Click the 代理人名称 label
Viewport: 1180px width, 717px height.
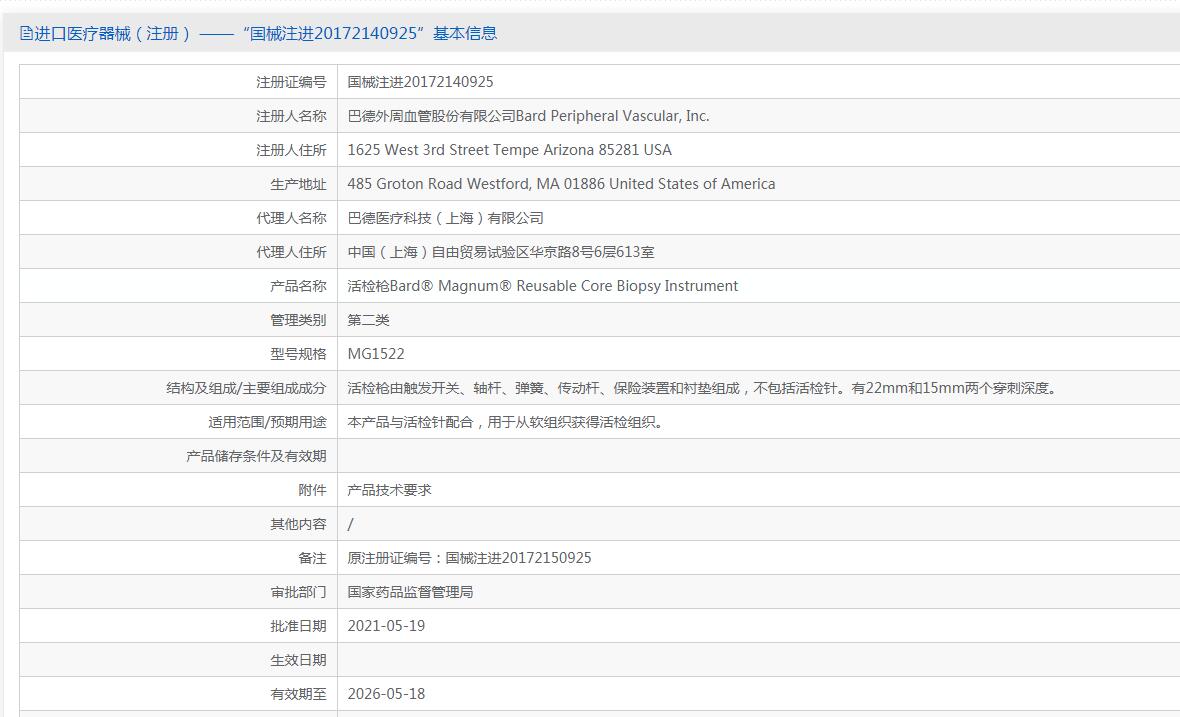coord(291,218)
